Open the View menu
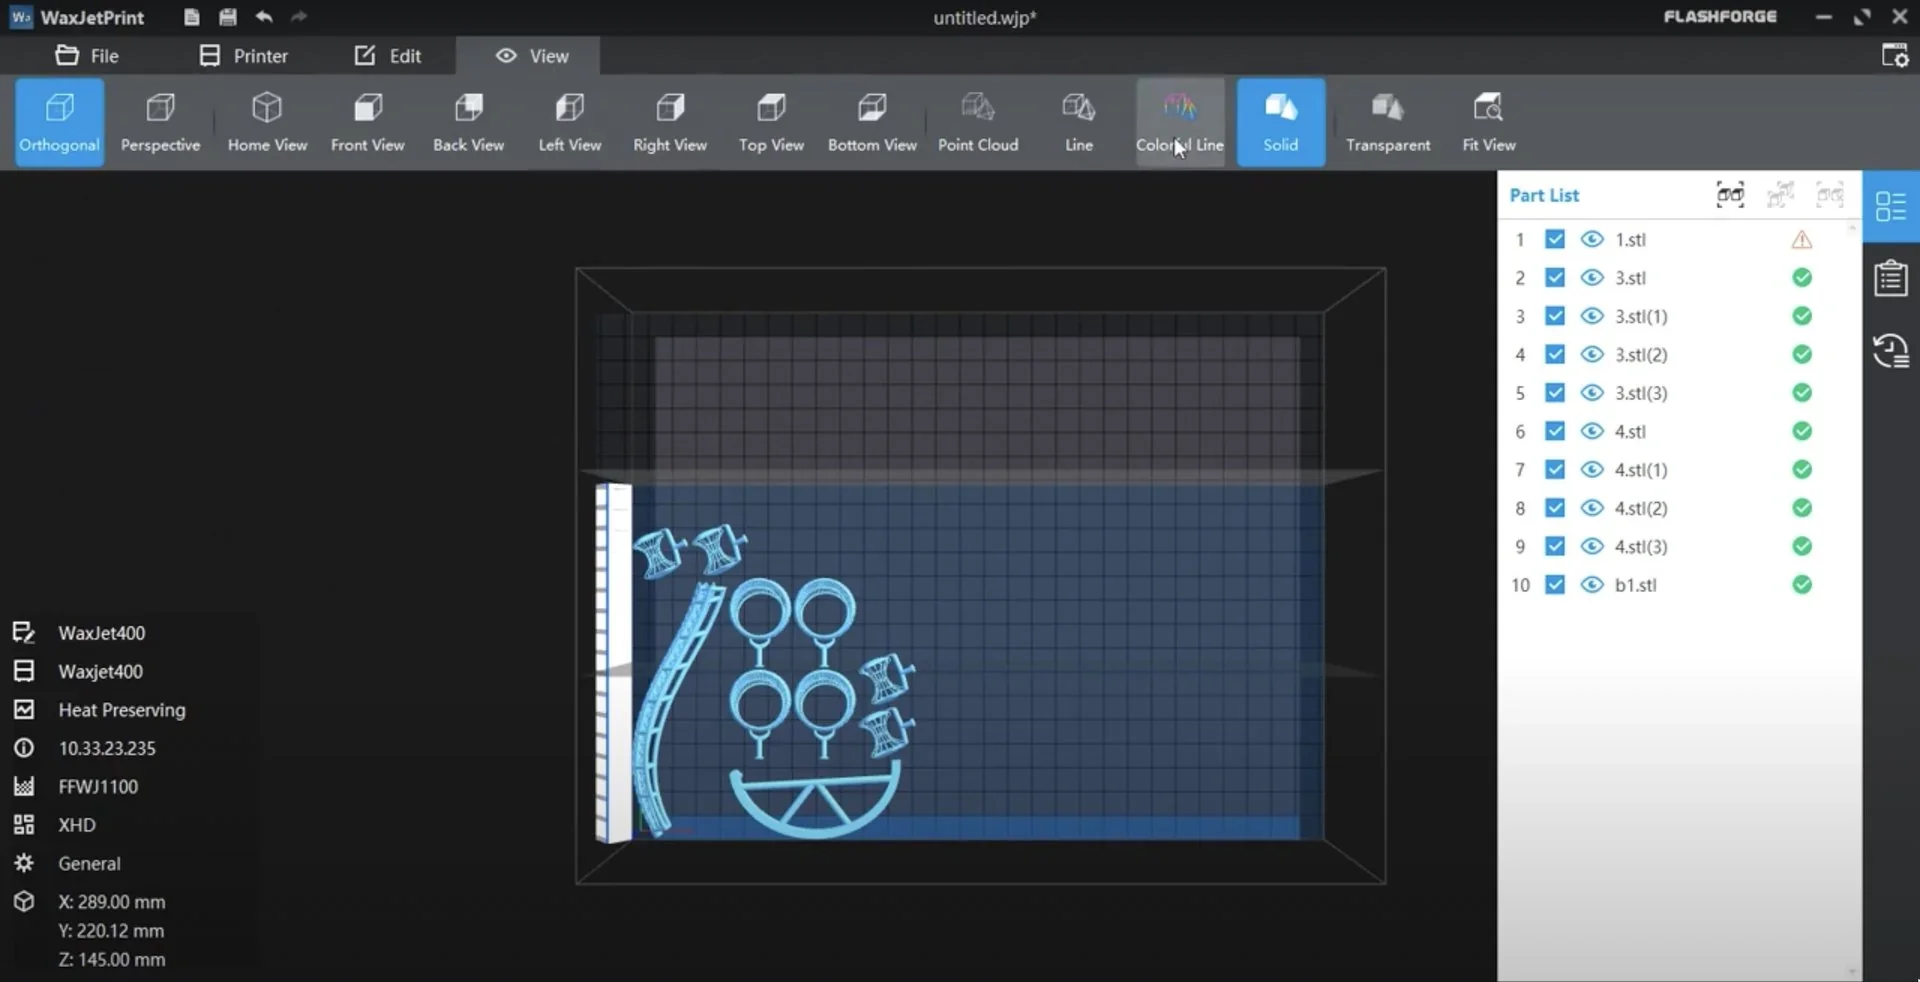The height and width of the screenshot is (982, 1920). pyautogui.click(x=528, y=56)
